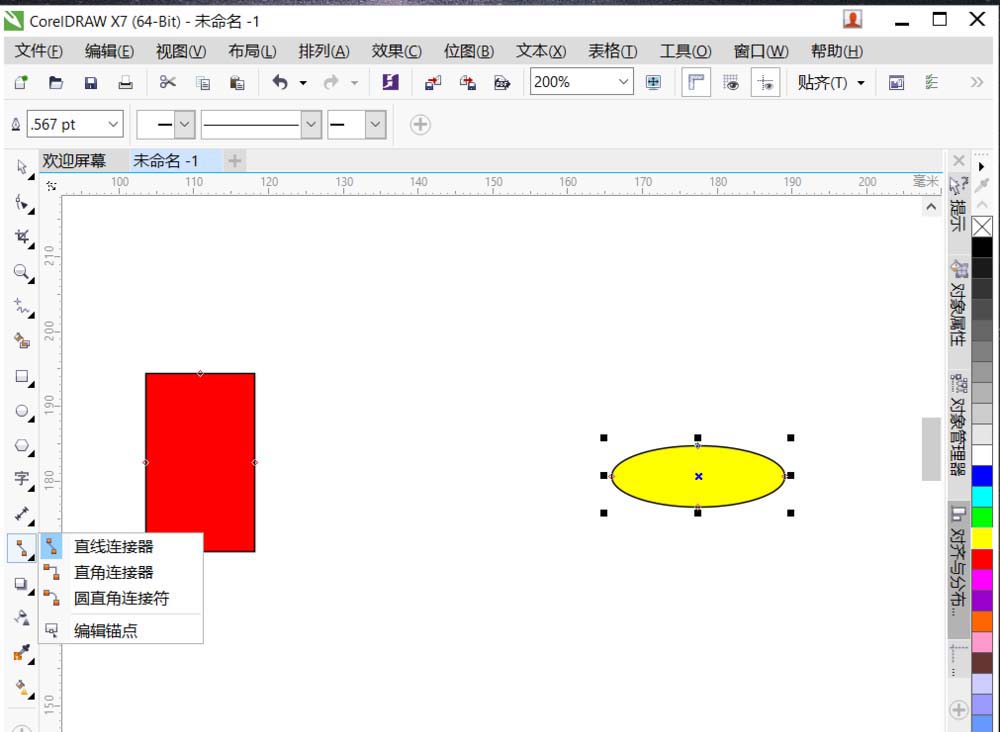Open the outline width .567 pt dropdown
Viewport: 1000px width, 732px height.
tap(114, 124)
